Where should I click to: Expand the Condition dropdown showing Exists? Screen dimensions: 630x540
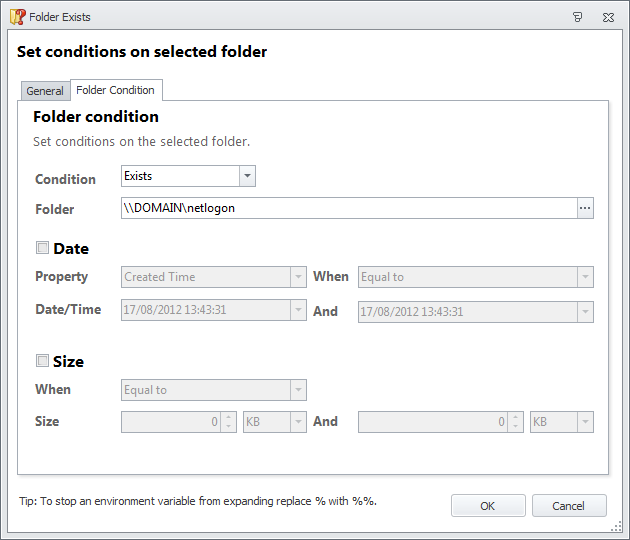tap(247, 176)
